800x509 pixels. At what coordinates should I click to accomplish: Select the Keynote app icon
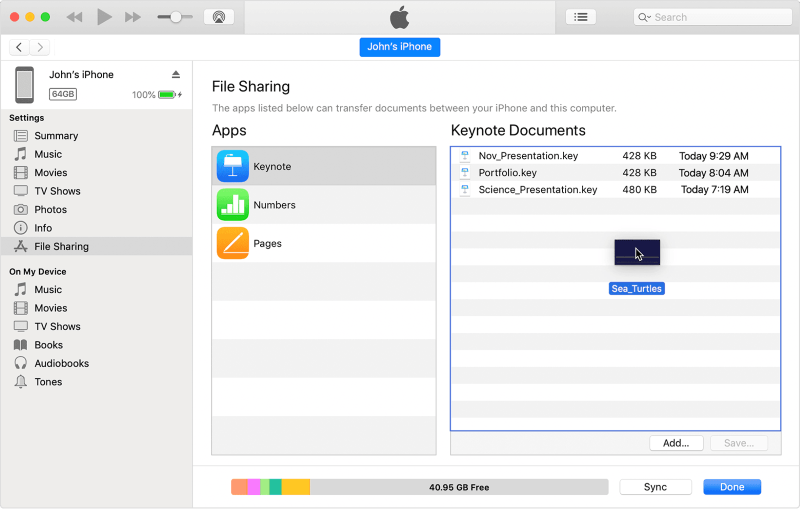(232, 167)
